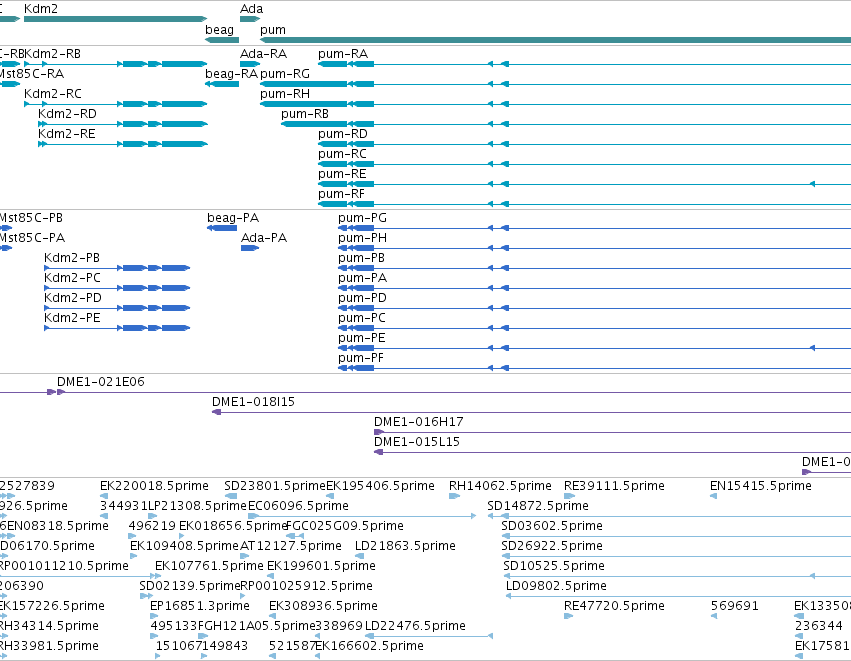The height and width of the screenshot is (661, 851).
Task: Click the pum-PH protein label
Action: coord(363,238)
